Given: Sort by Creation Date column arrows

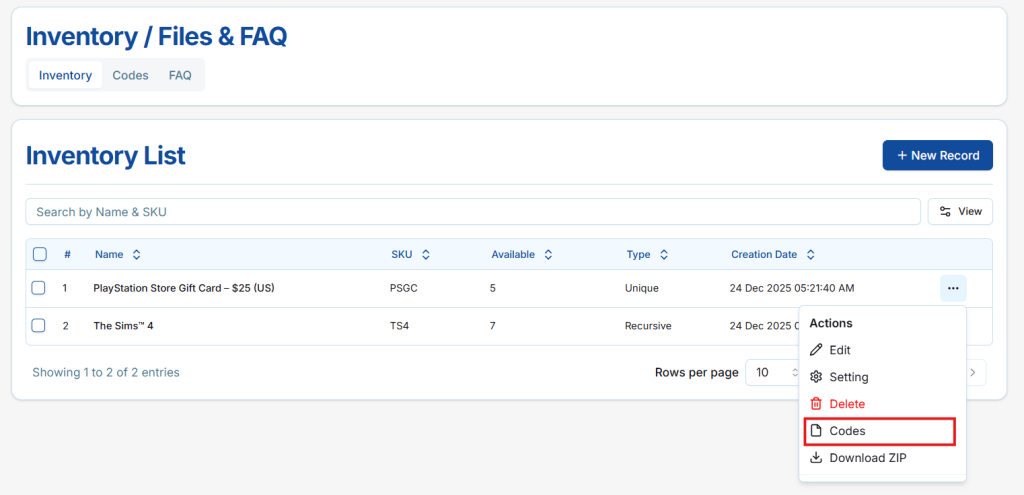Looking at the screenshot, I should point(811,255).
